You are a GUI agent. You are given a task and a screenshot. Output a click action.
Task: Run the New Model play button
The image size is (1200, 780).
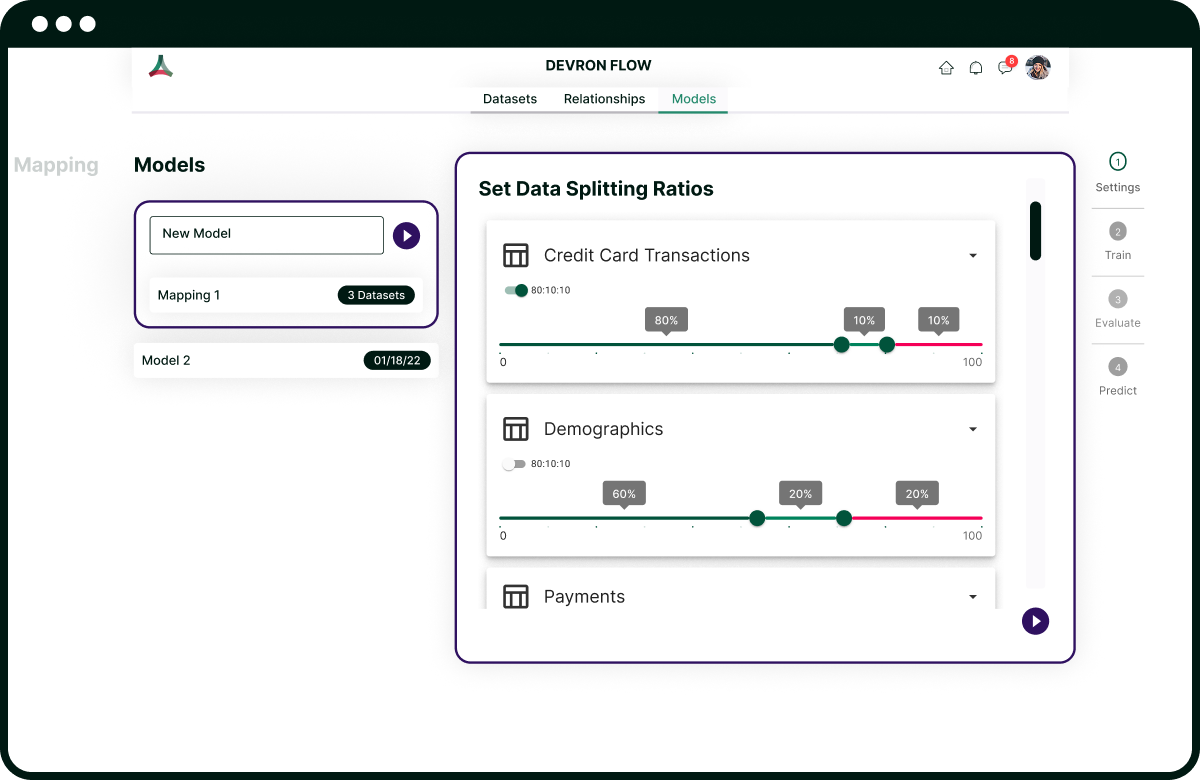pos(406,235)
